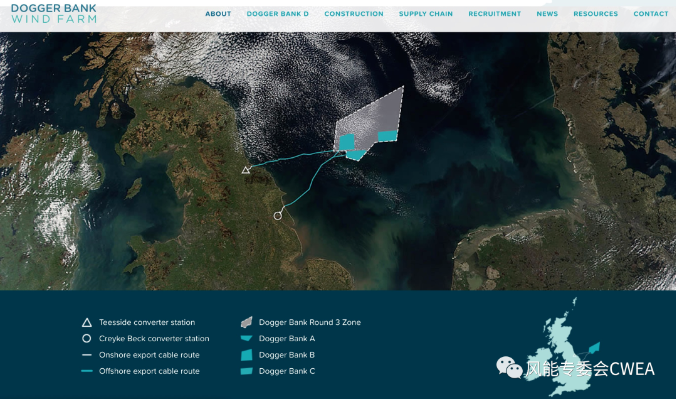
Task: Click the teal line icon for offshore export cable
Action: click(87, 371)
